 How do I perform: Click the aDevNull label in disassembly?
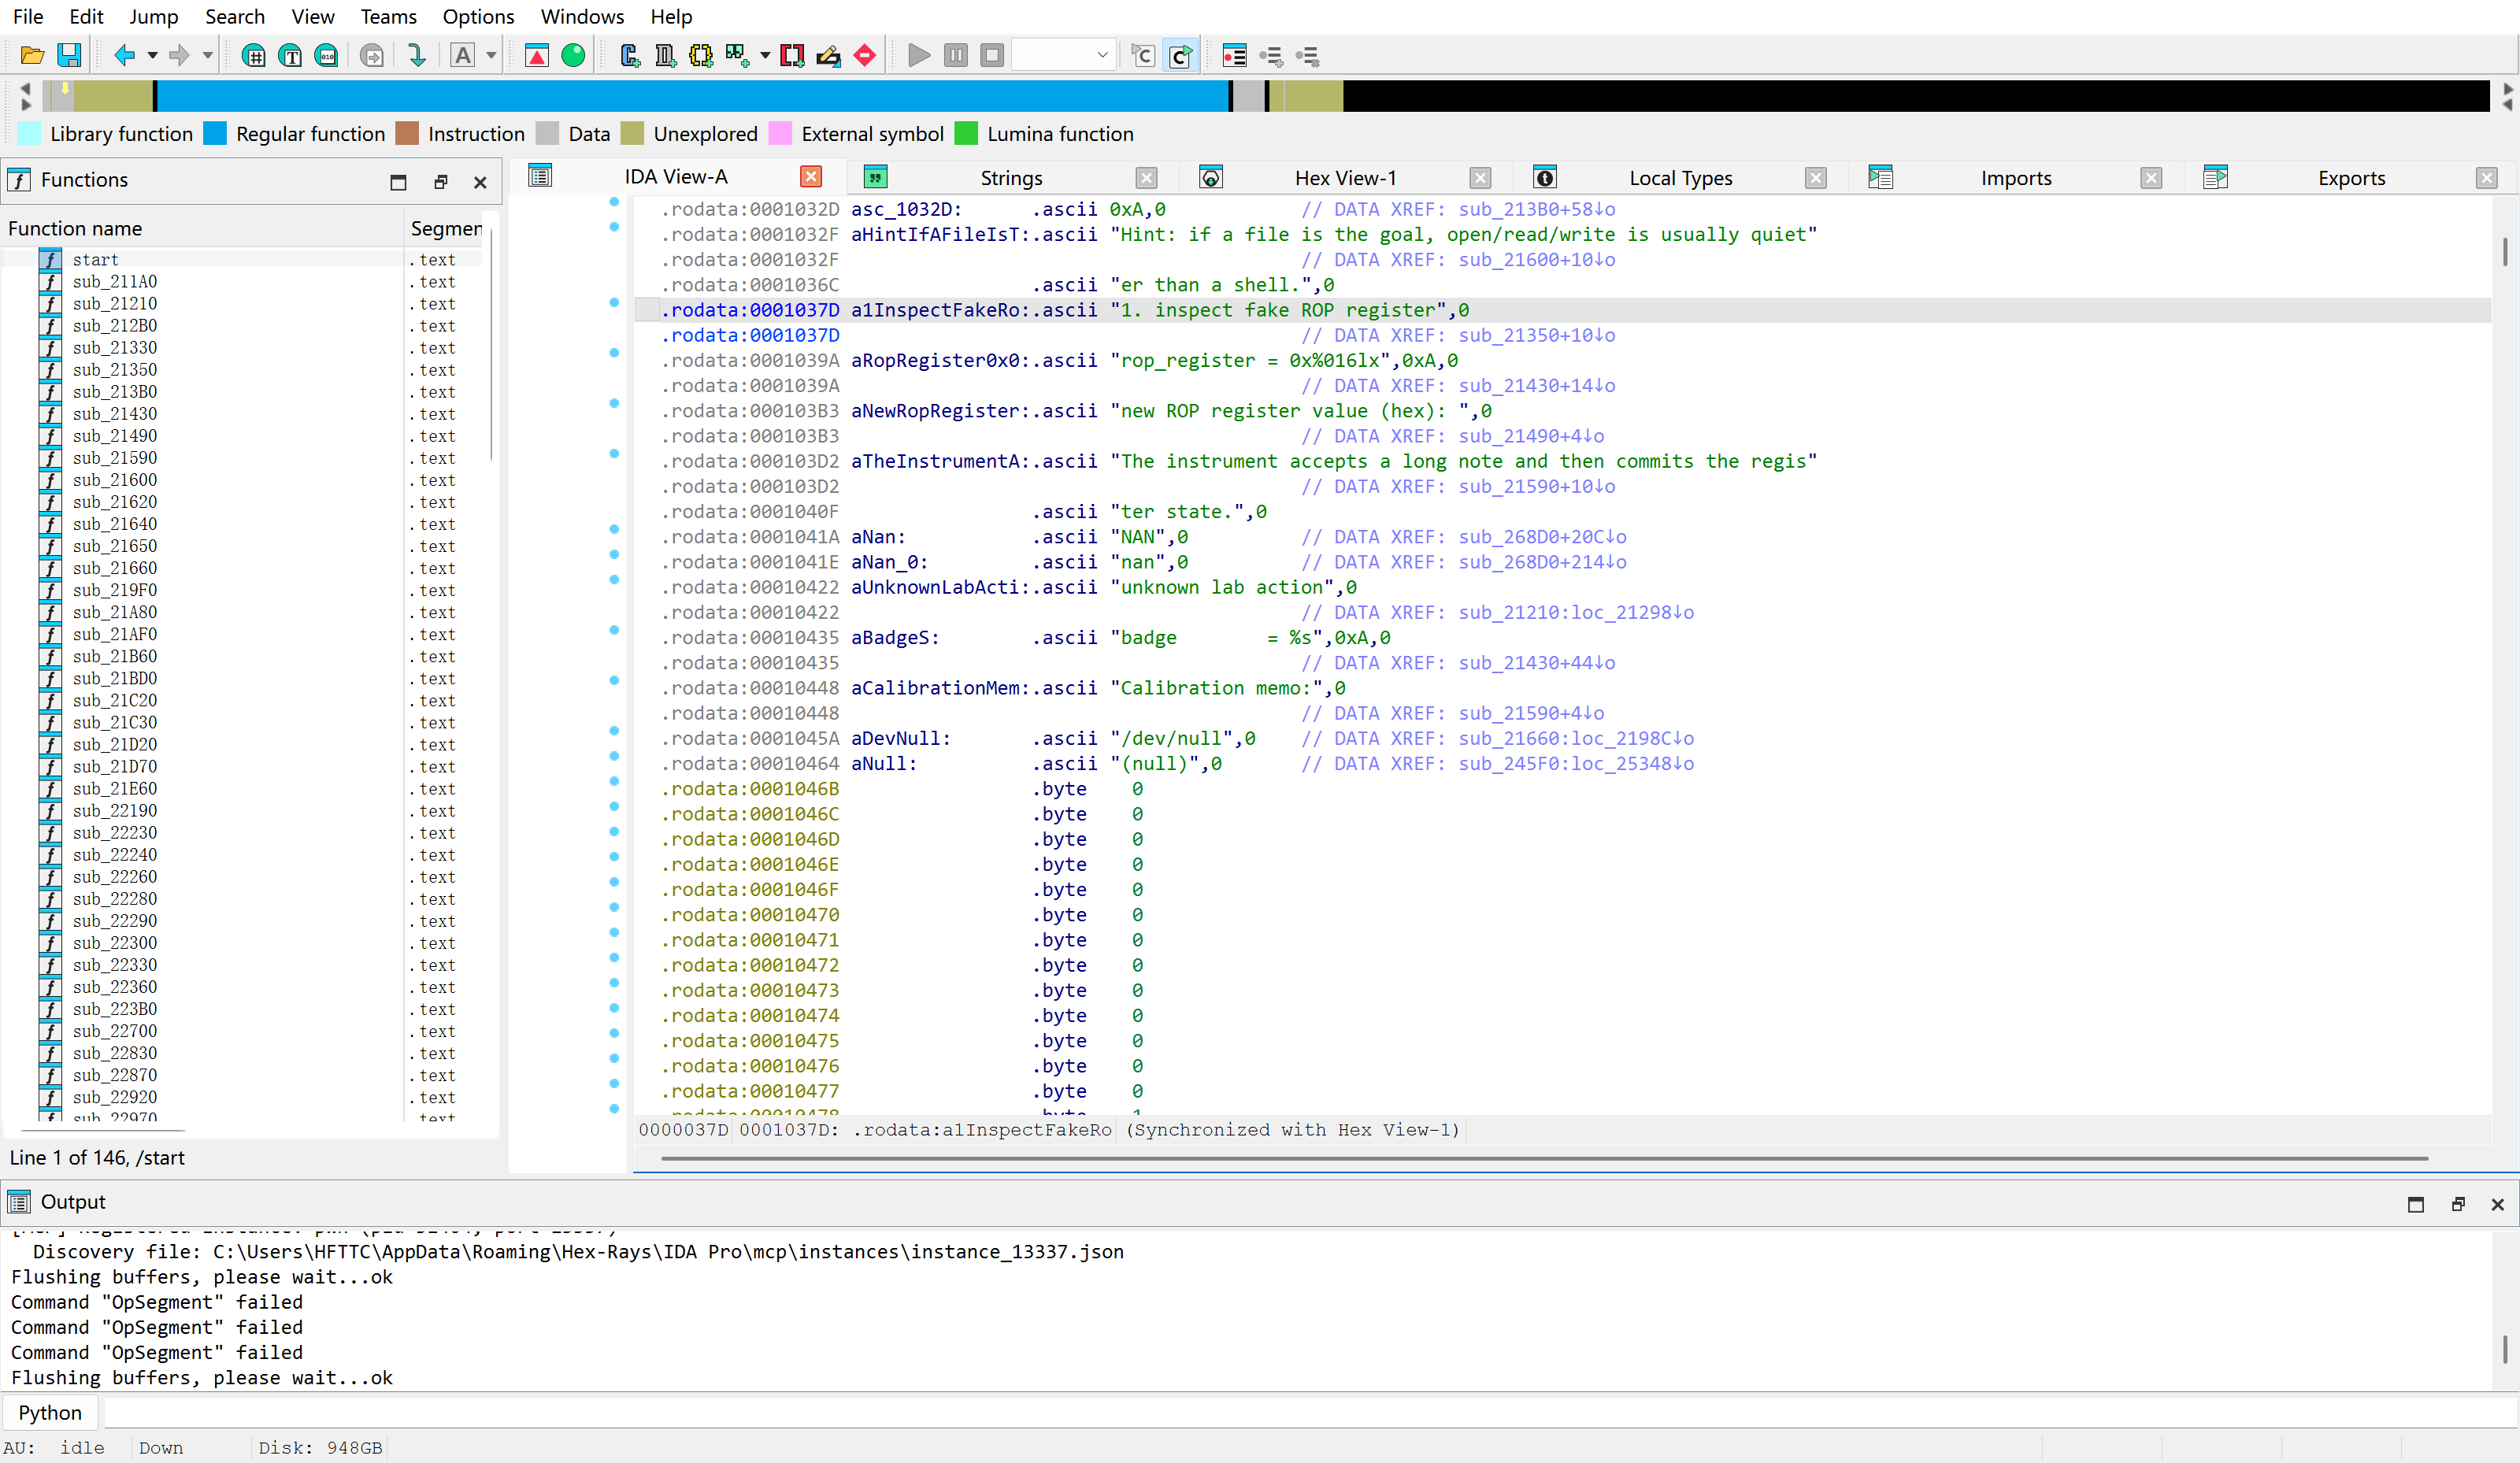901,739
